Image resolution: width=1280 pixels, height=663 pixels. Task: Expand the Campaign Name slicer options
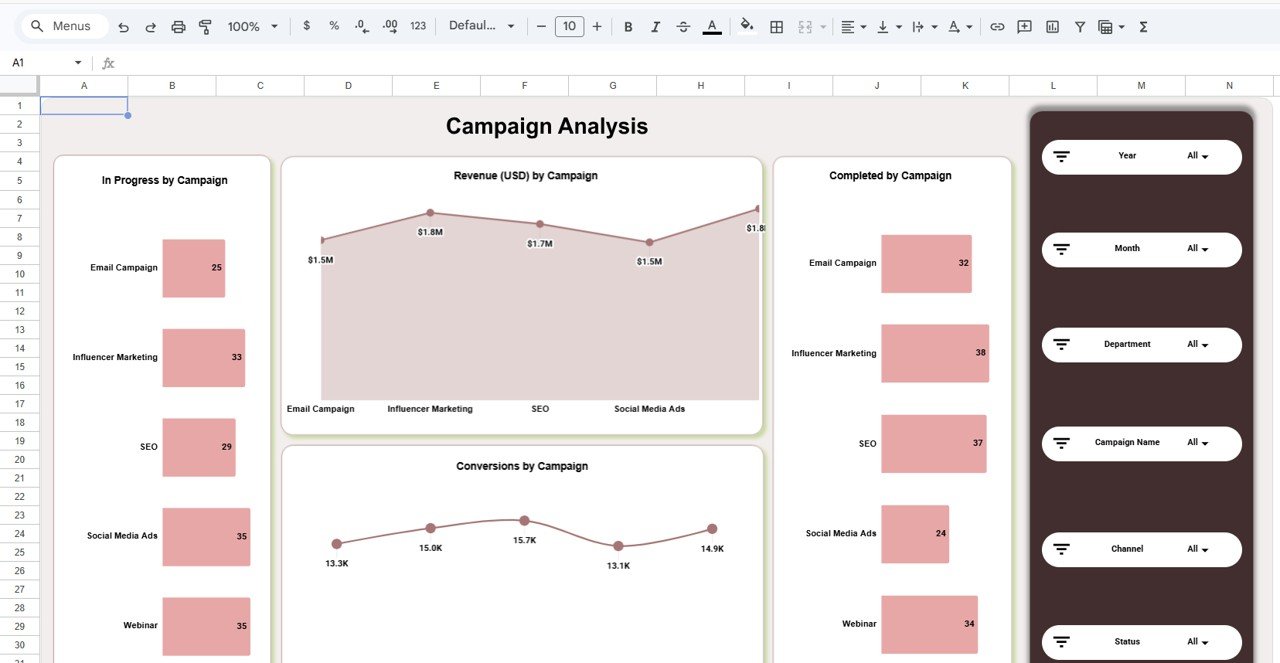tap(1197, 443)
